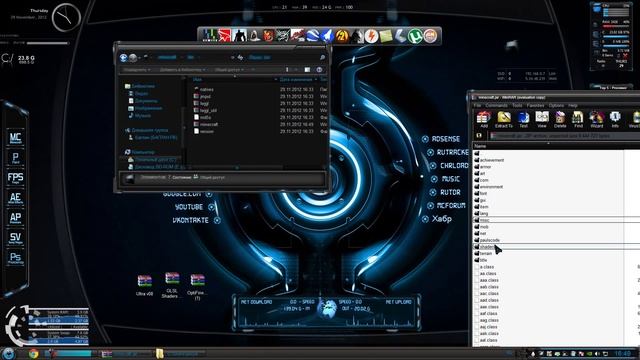Select the version file in Explorer
Image resolution: width=640 pixels, height=360 pixels.
pos(204,131)
